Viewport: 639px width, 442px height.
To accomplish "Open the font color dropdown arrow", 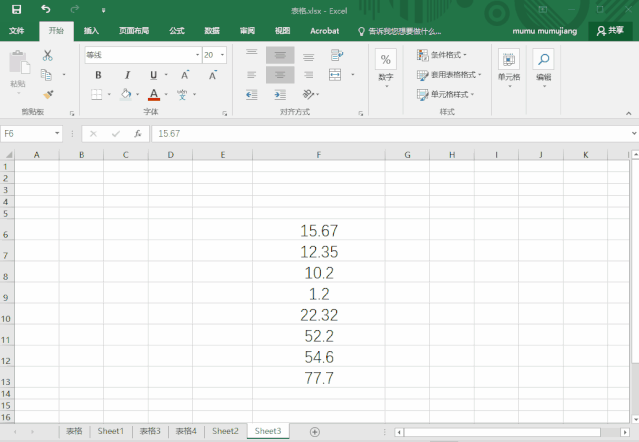I will pyautogui.click(x=166, y=95).
